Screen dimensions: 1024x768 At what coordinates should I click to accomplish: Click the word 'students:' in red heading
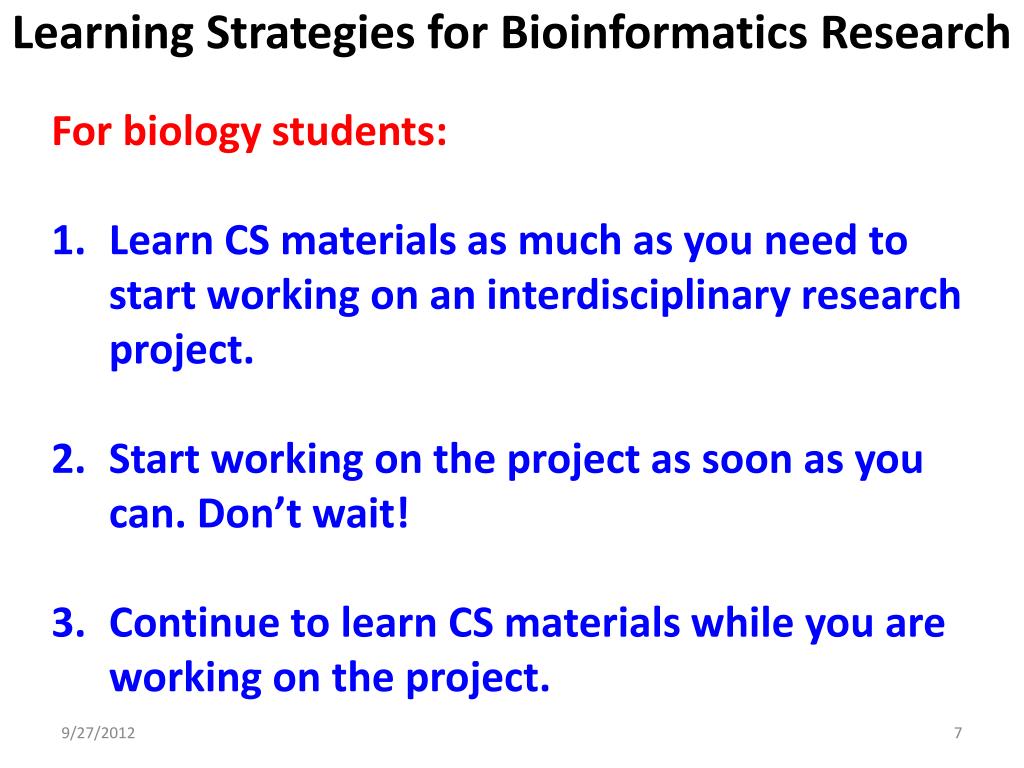(359, 131)
